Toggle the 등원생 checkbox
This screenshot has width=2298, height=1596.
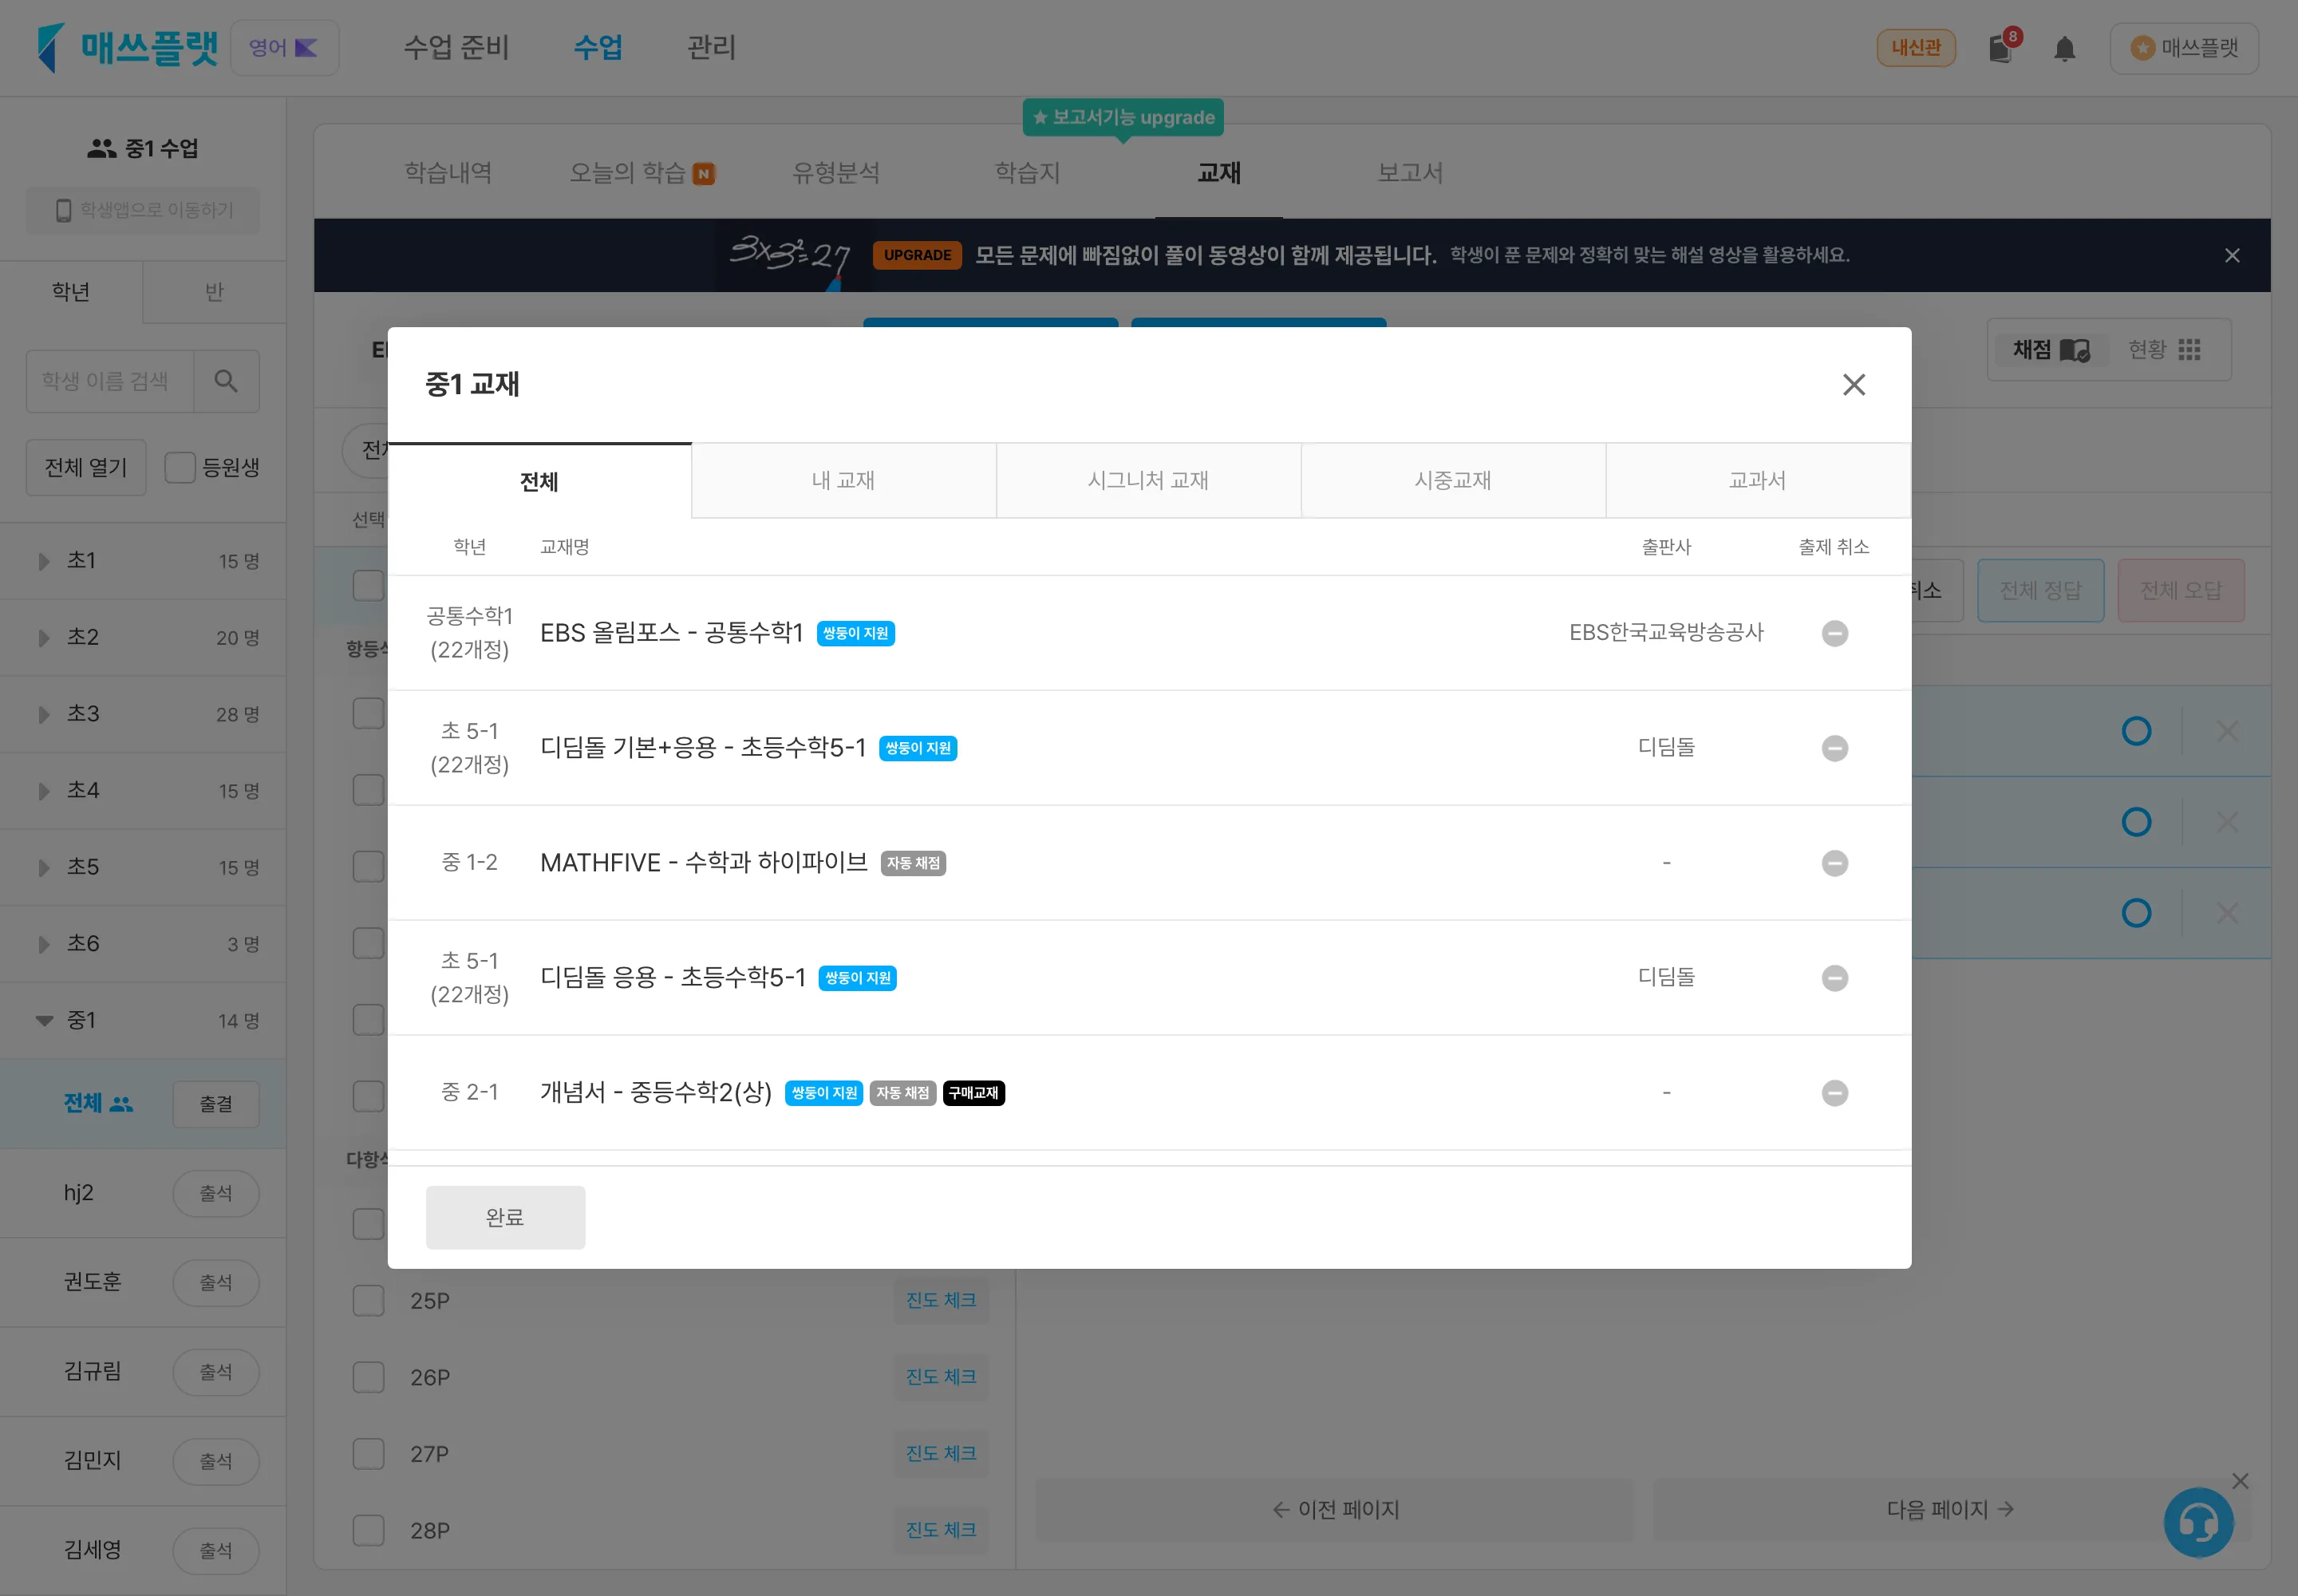pyautogui.click(x=180, y=467)
